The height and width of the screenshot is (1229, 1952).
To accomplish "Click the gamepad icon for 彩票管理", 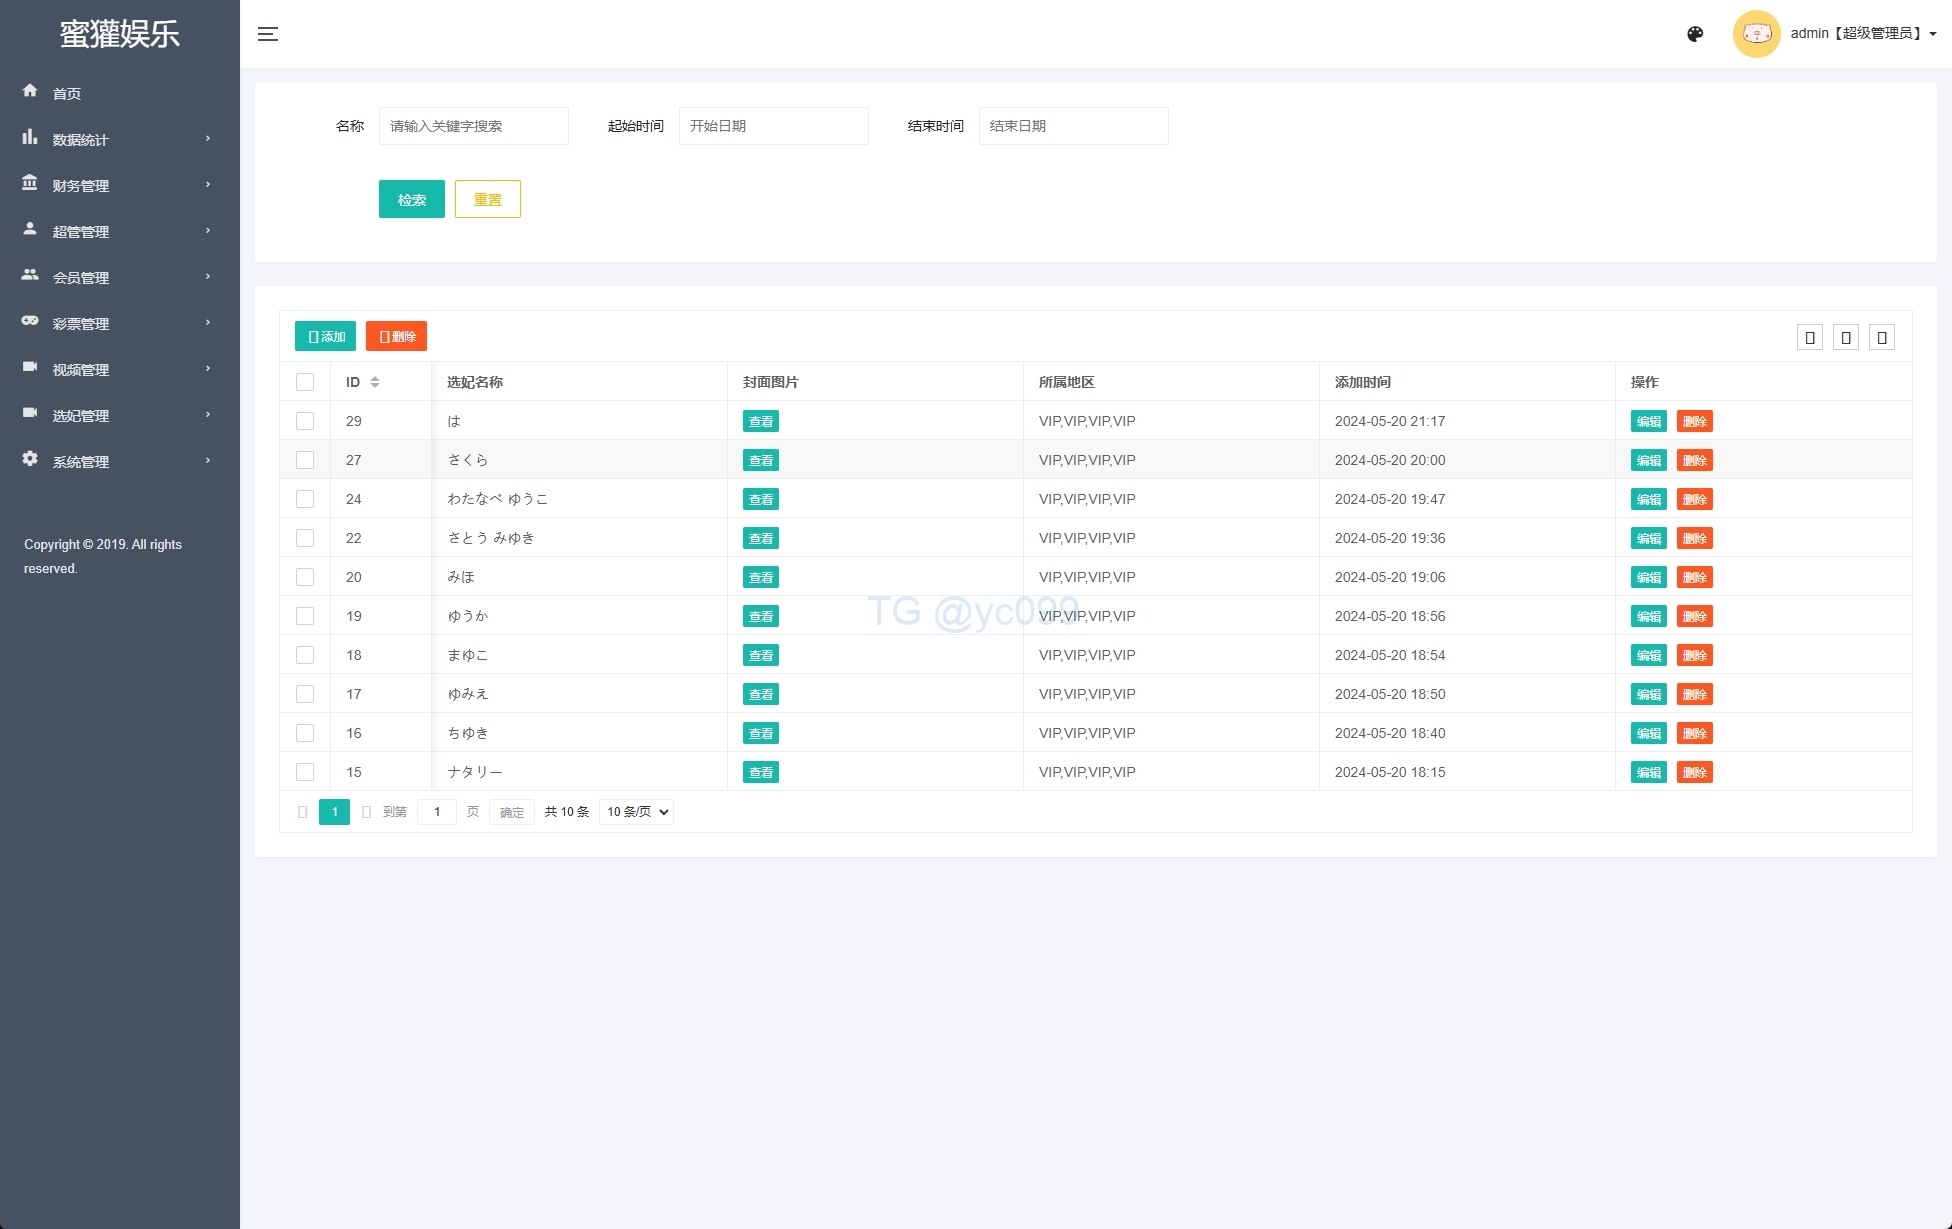I will (30, 321).
